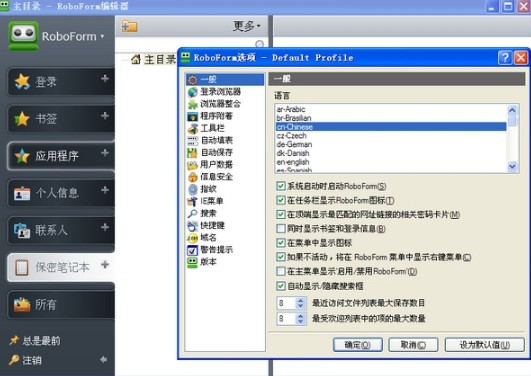Click the new folder icon in toolbar
531x376 pixels.
129,26
